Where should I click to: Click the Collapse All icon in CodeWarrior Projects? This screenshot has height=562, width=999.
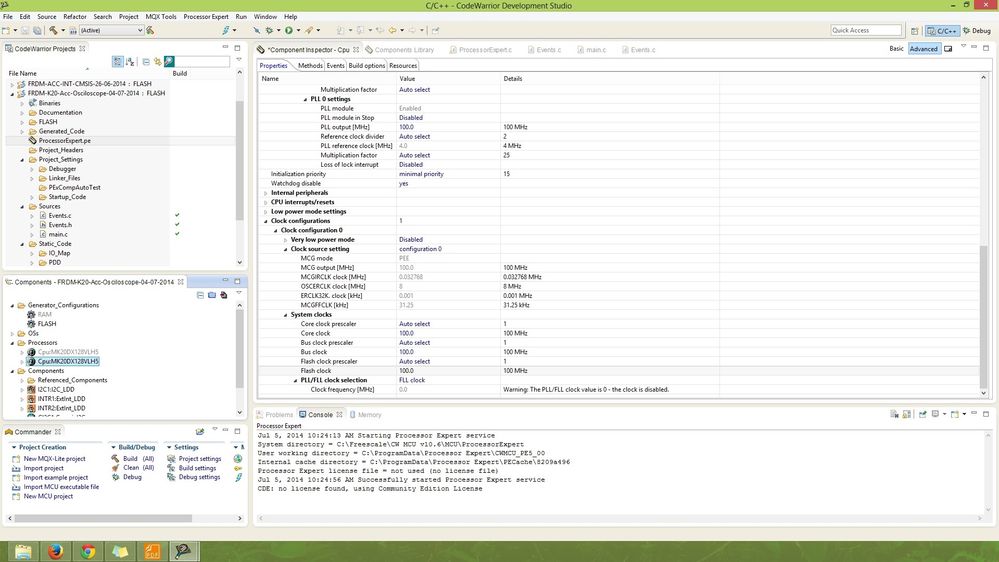click(x=146, y=61)
